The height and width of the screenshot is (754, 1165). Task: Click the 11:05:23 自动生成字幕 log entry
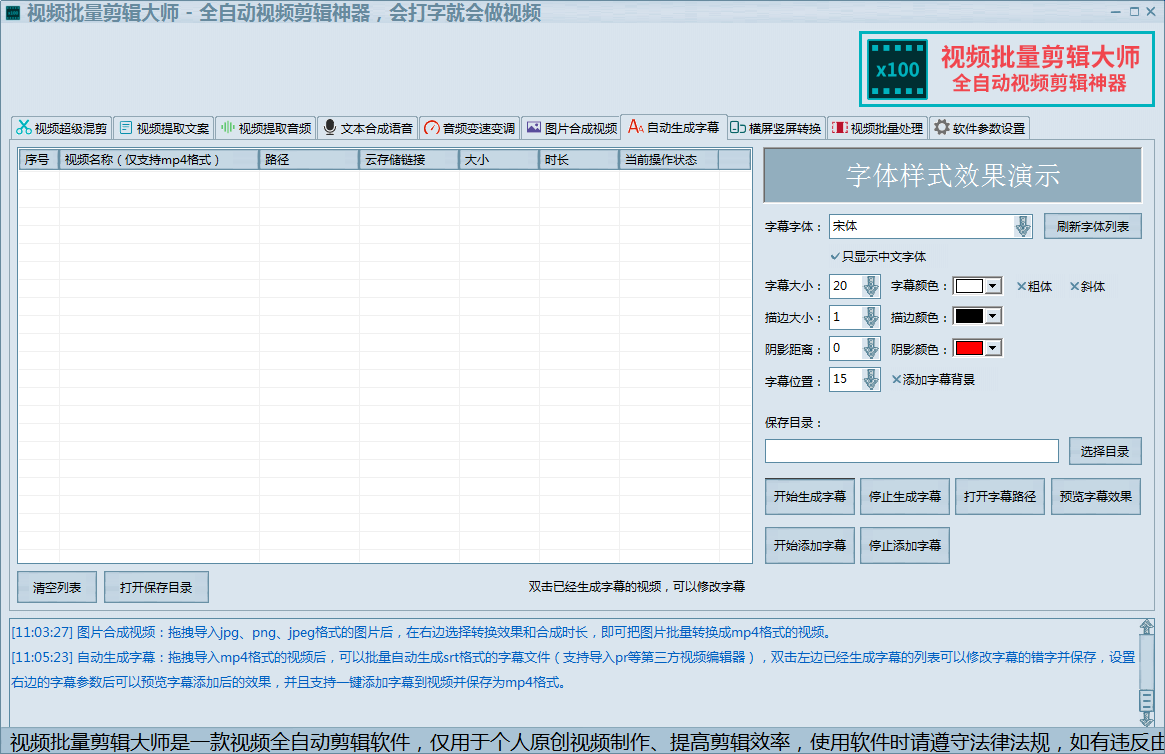point(574,669)
